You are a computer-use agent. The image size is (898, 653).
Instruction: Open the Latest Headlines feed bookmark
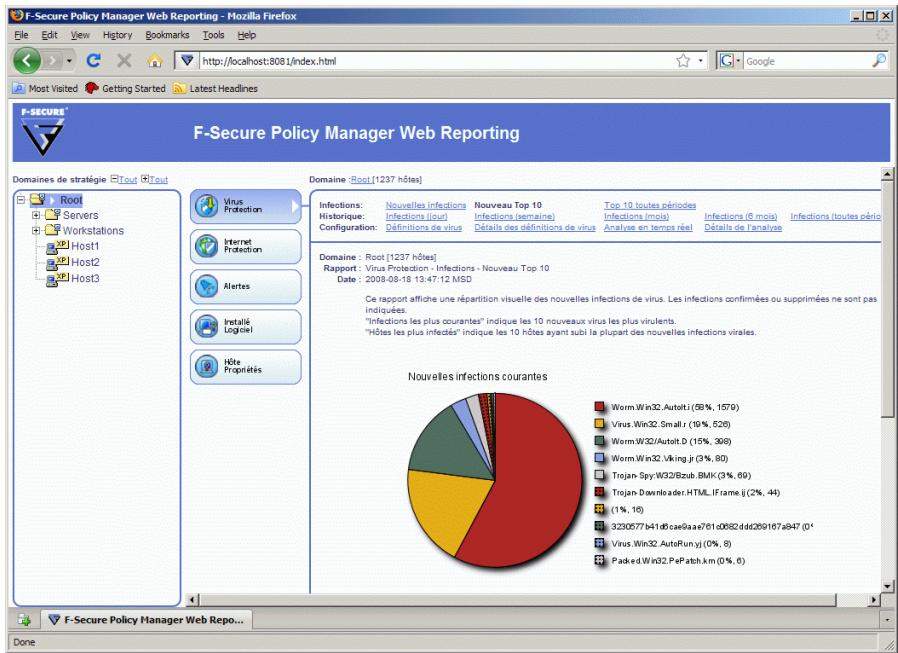[x=215, y=88]
